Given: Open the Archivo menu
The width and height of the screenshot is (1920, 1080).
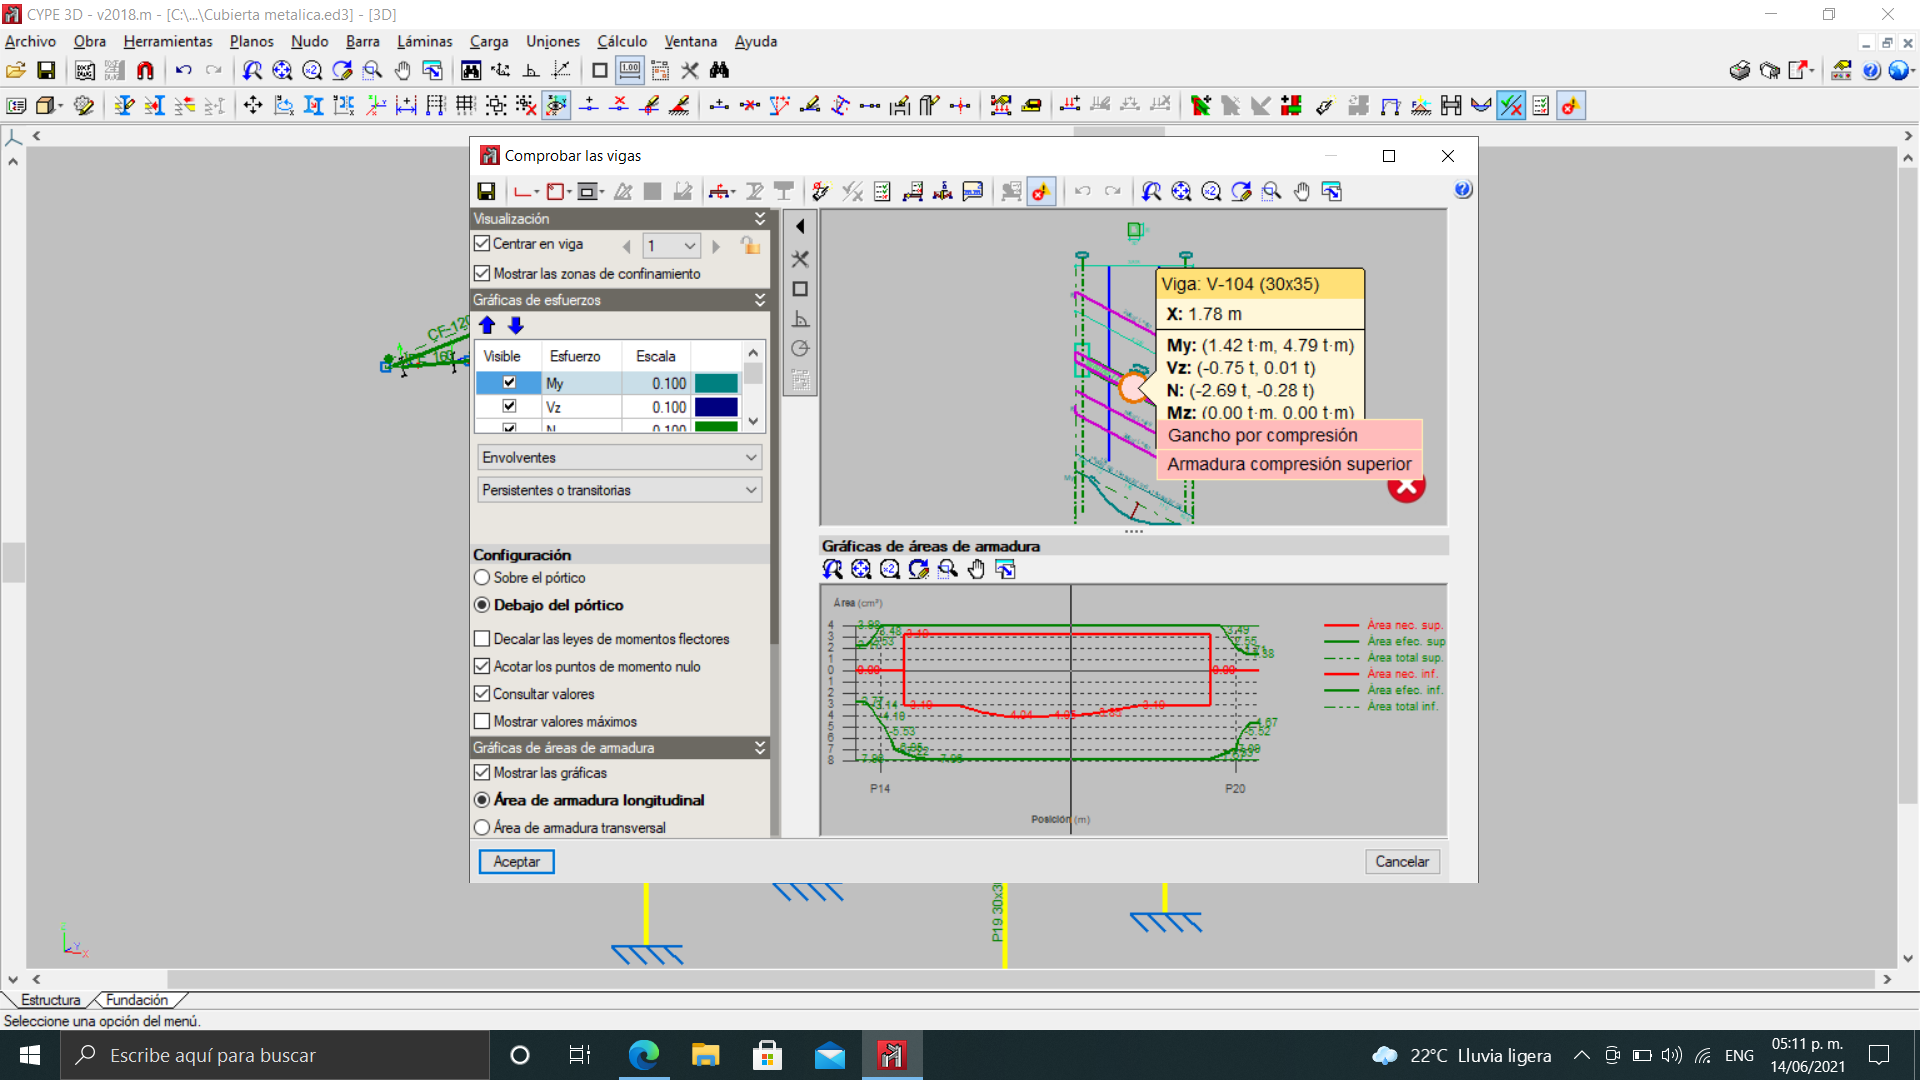Looking at the screenshot, I should [30, 42].
